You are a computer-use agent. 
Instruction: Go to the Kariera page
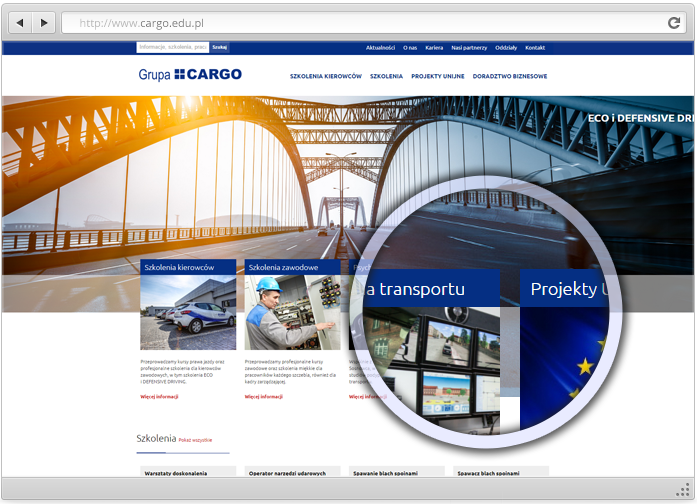(x=434, y=48)
